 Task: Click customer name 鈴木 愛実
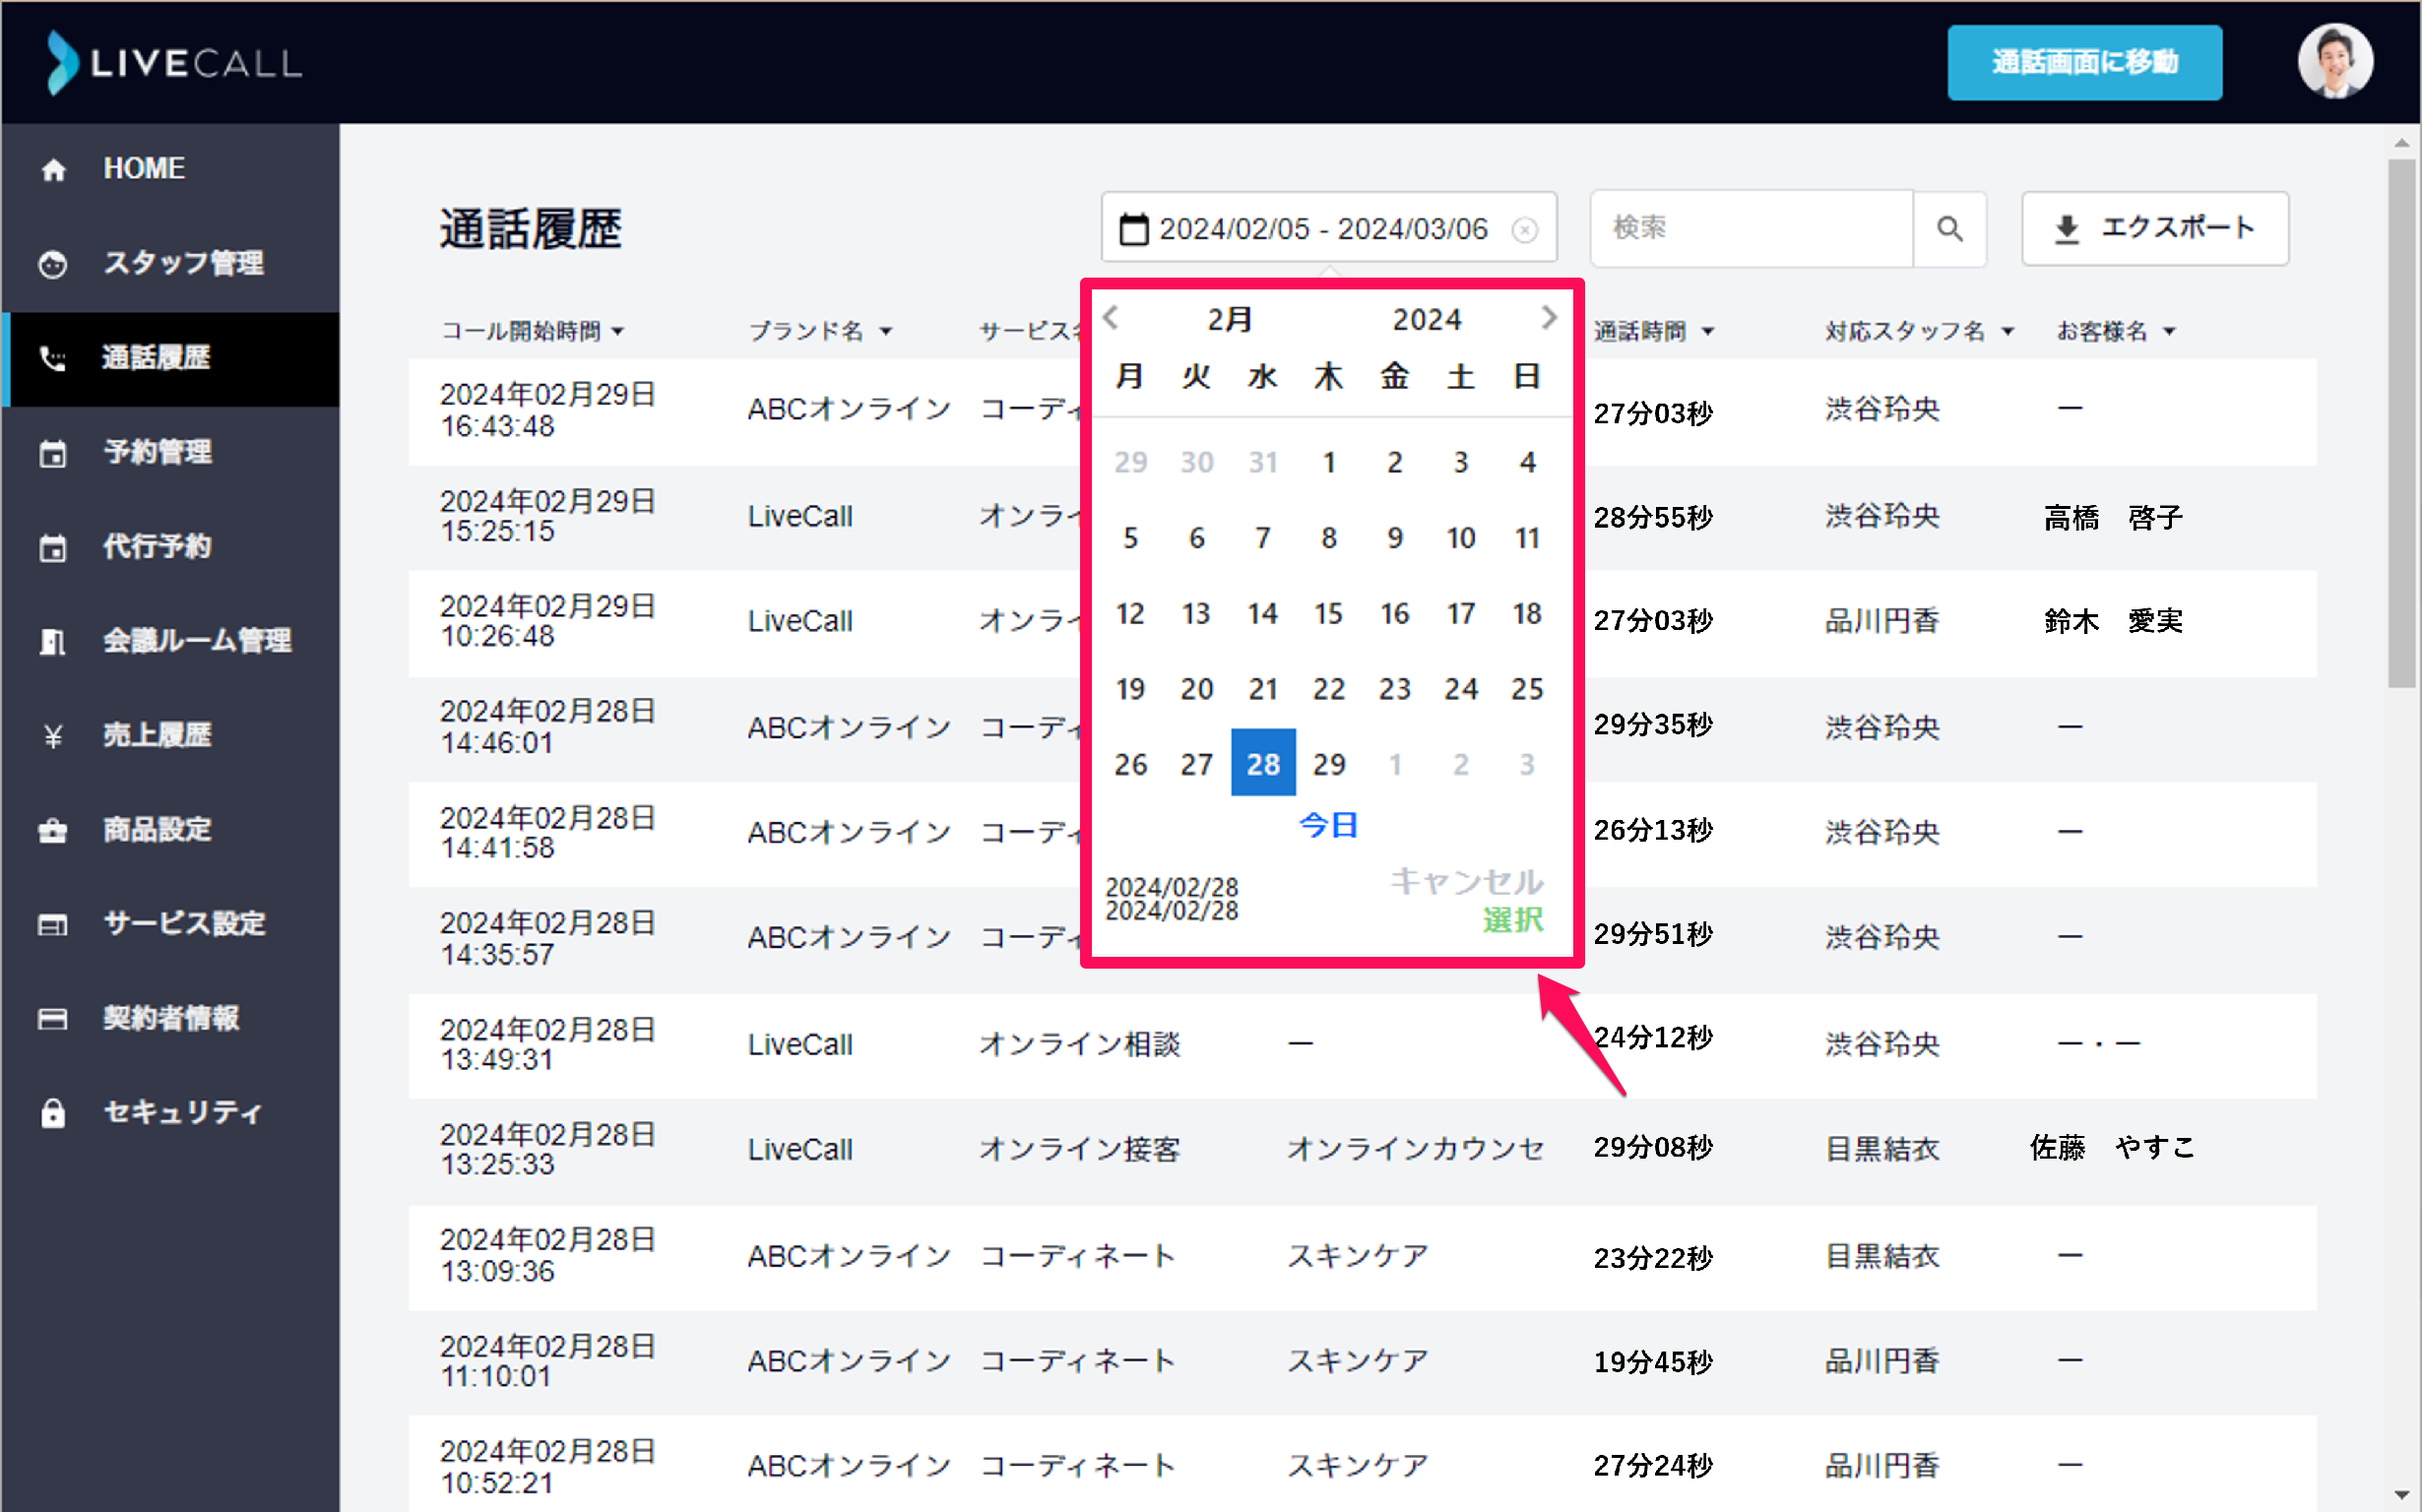pos(2113,621)
